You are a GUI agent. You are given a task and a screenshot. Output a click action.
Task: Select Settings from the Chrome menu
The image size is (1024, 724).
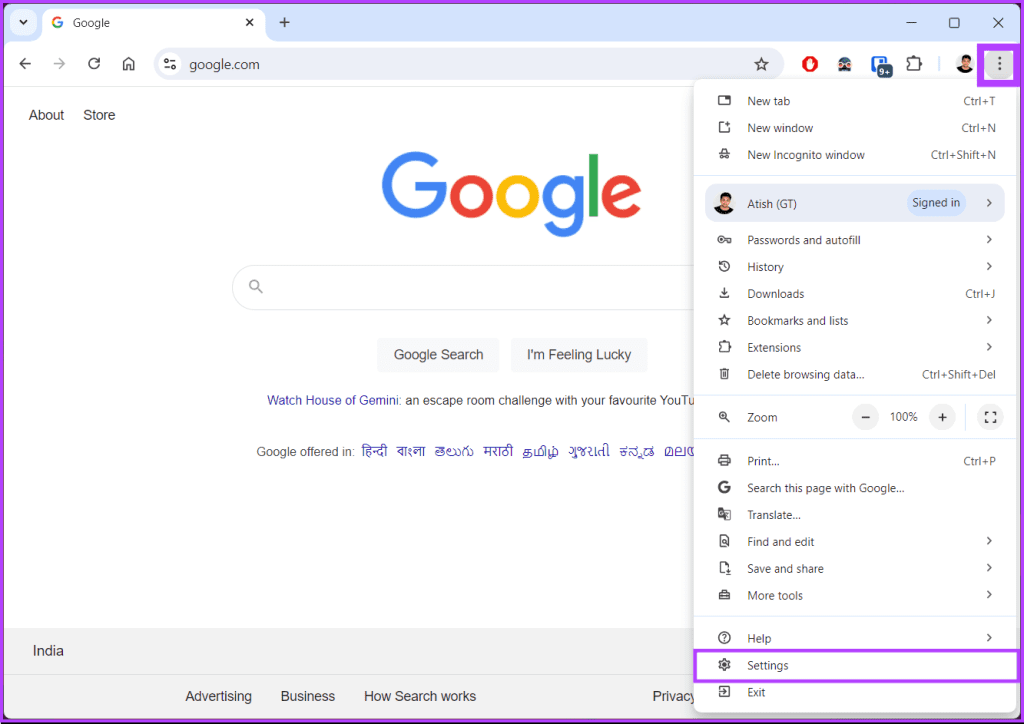tap(768, 665)
